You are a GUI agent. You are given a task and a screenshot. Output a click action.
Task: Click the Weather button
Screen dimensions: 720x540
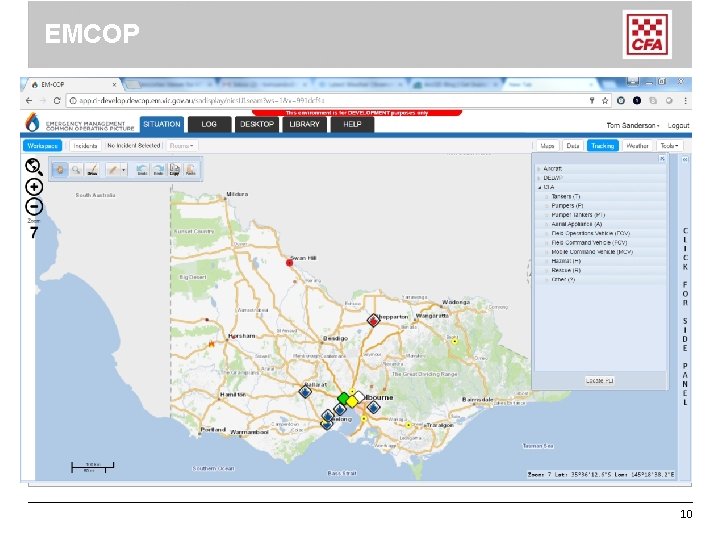[x=637, y=146]
